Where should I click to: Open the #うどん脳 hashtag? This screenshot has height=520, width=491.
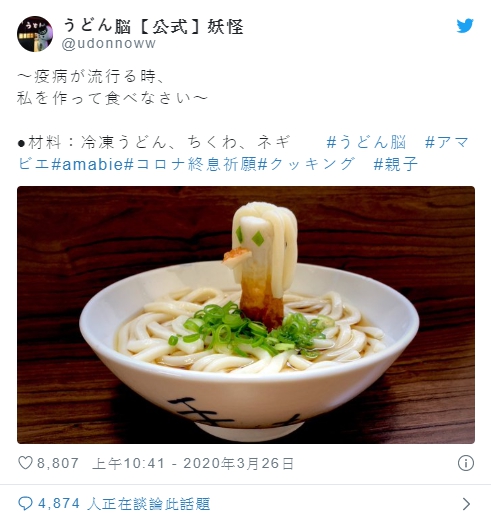pyautogui.click(x=366, y=142)
